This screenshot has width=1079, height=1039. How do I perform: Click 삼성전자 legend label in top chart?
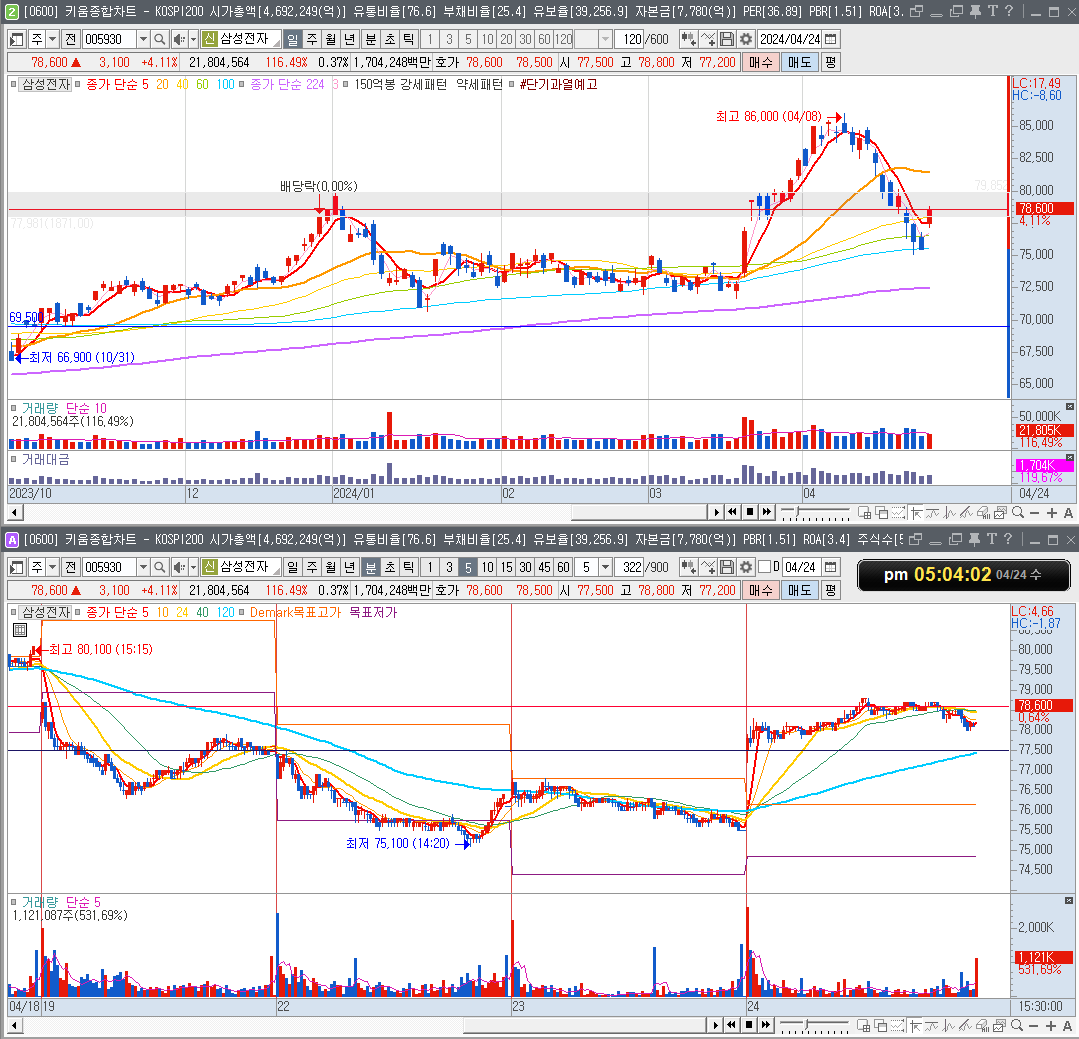click(x=46, y=84)
